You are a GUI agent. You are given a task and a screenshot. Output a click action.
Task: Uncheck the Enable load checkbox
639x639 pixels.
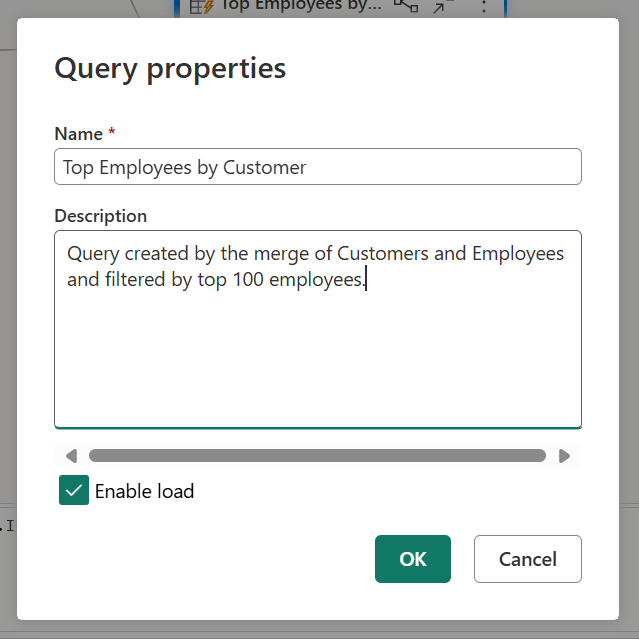(74, 490)
